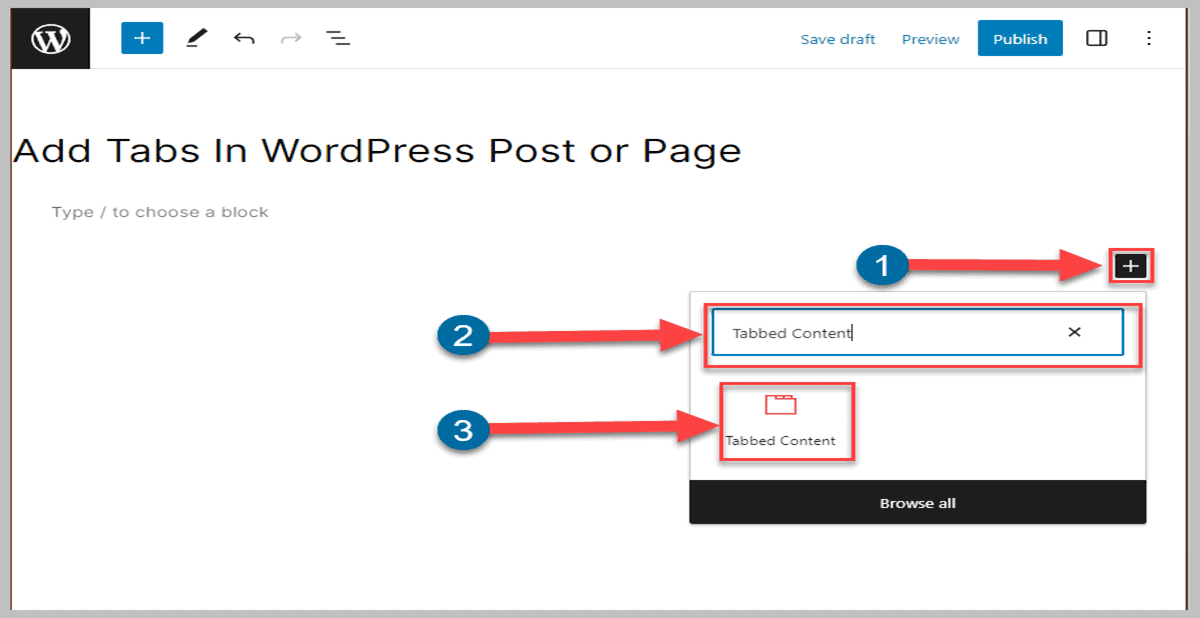Image resolution: width=1200 pixels, height=618 pixels.
Task: Open the block inserter from the top toolbar
Action: tap(141, 38)
